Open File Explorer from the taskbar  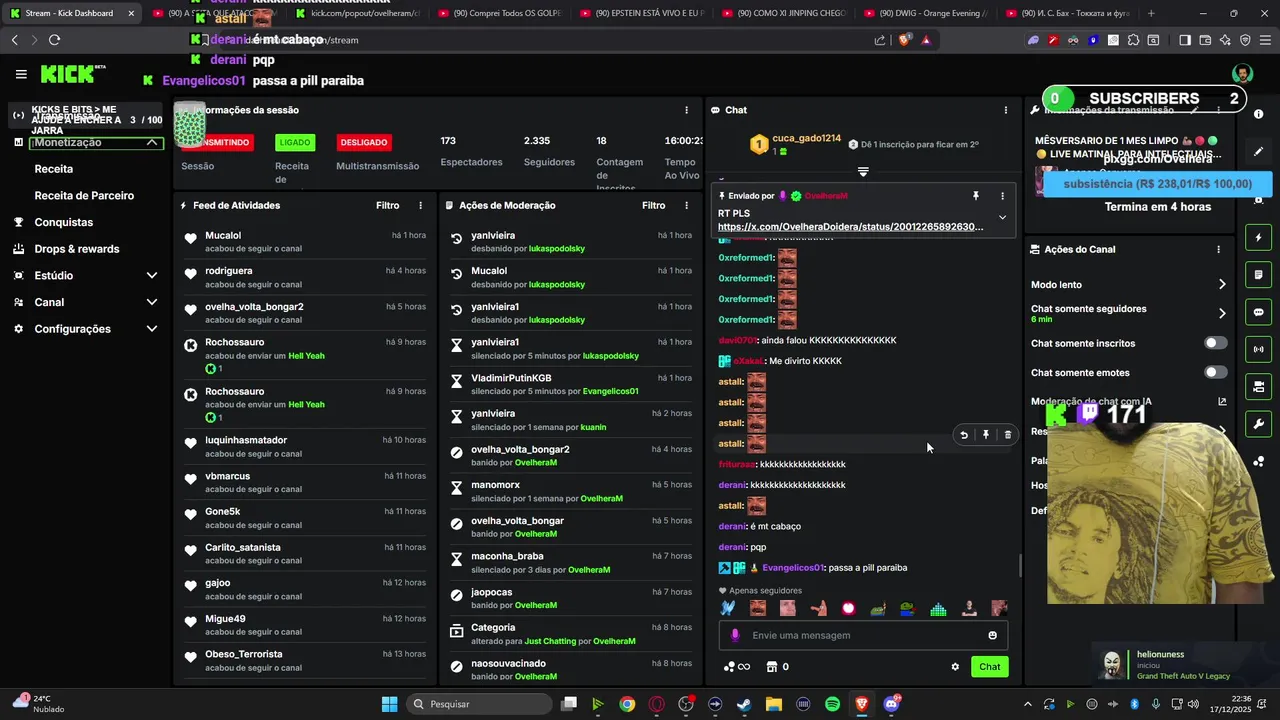tap(773, 704)
